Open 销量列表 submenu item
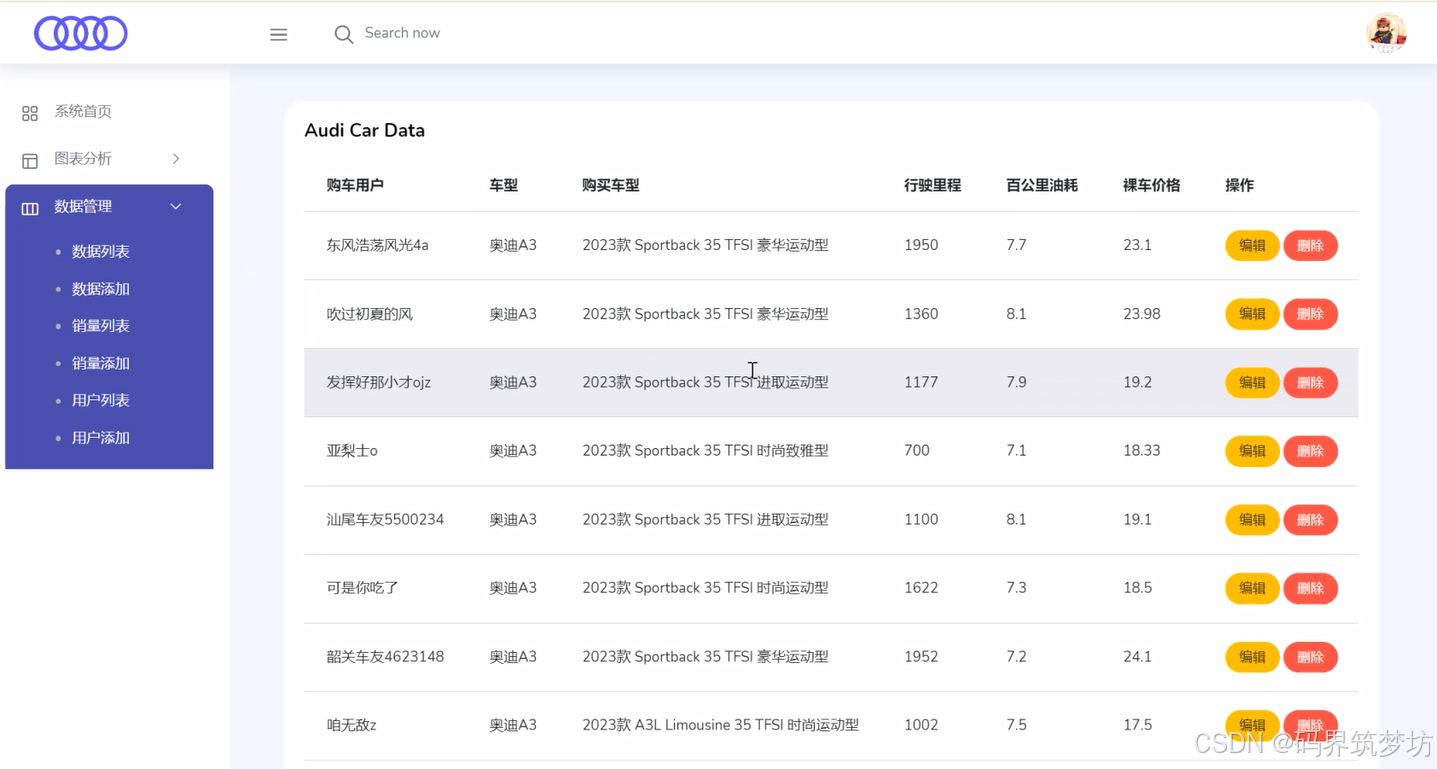Viewport: 1437px width, 769px height. [101, 326]
